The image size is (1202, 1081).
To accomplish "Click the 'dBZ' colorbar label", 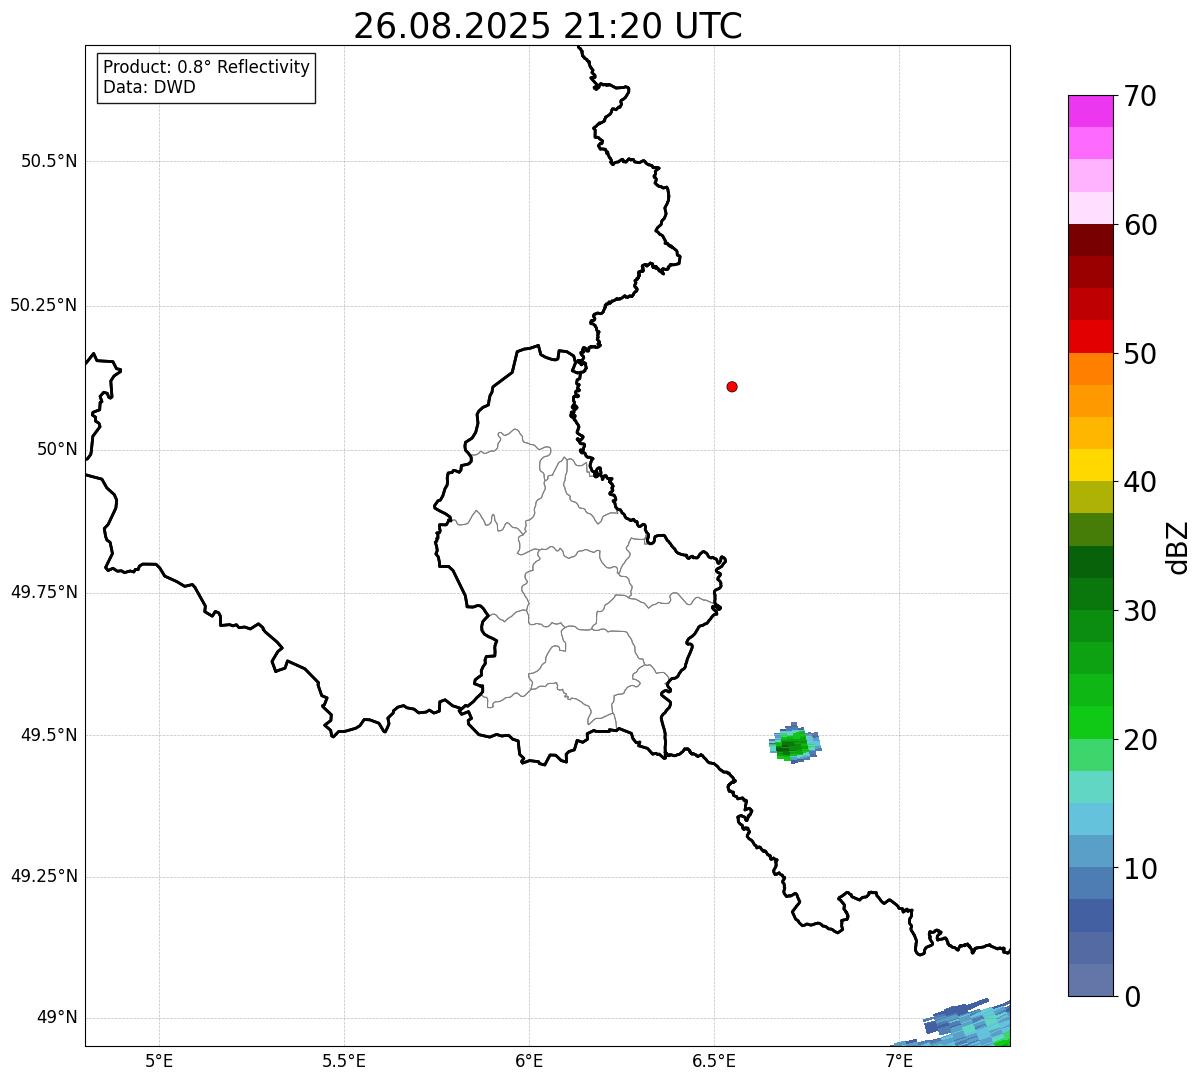I will click(x=1178, y=547).
